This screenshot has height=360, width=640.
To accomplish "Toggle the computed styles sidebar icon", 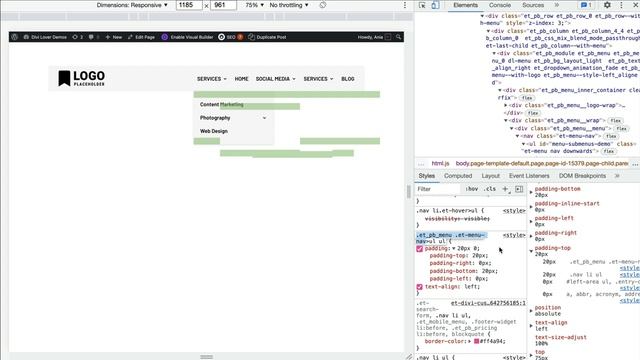I will tap(519, 189).
